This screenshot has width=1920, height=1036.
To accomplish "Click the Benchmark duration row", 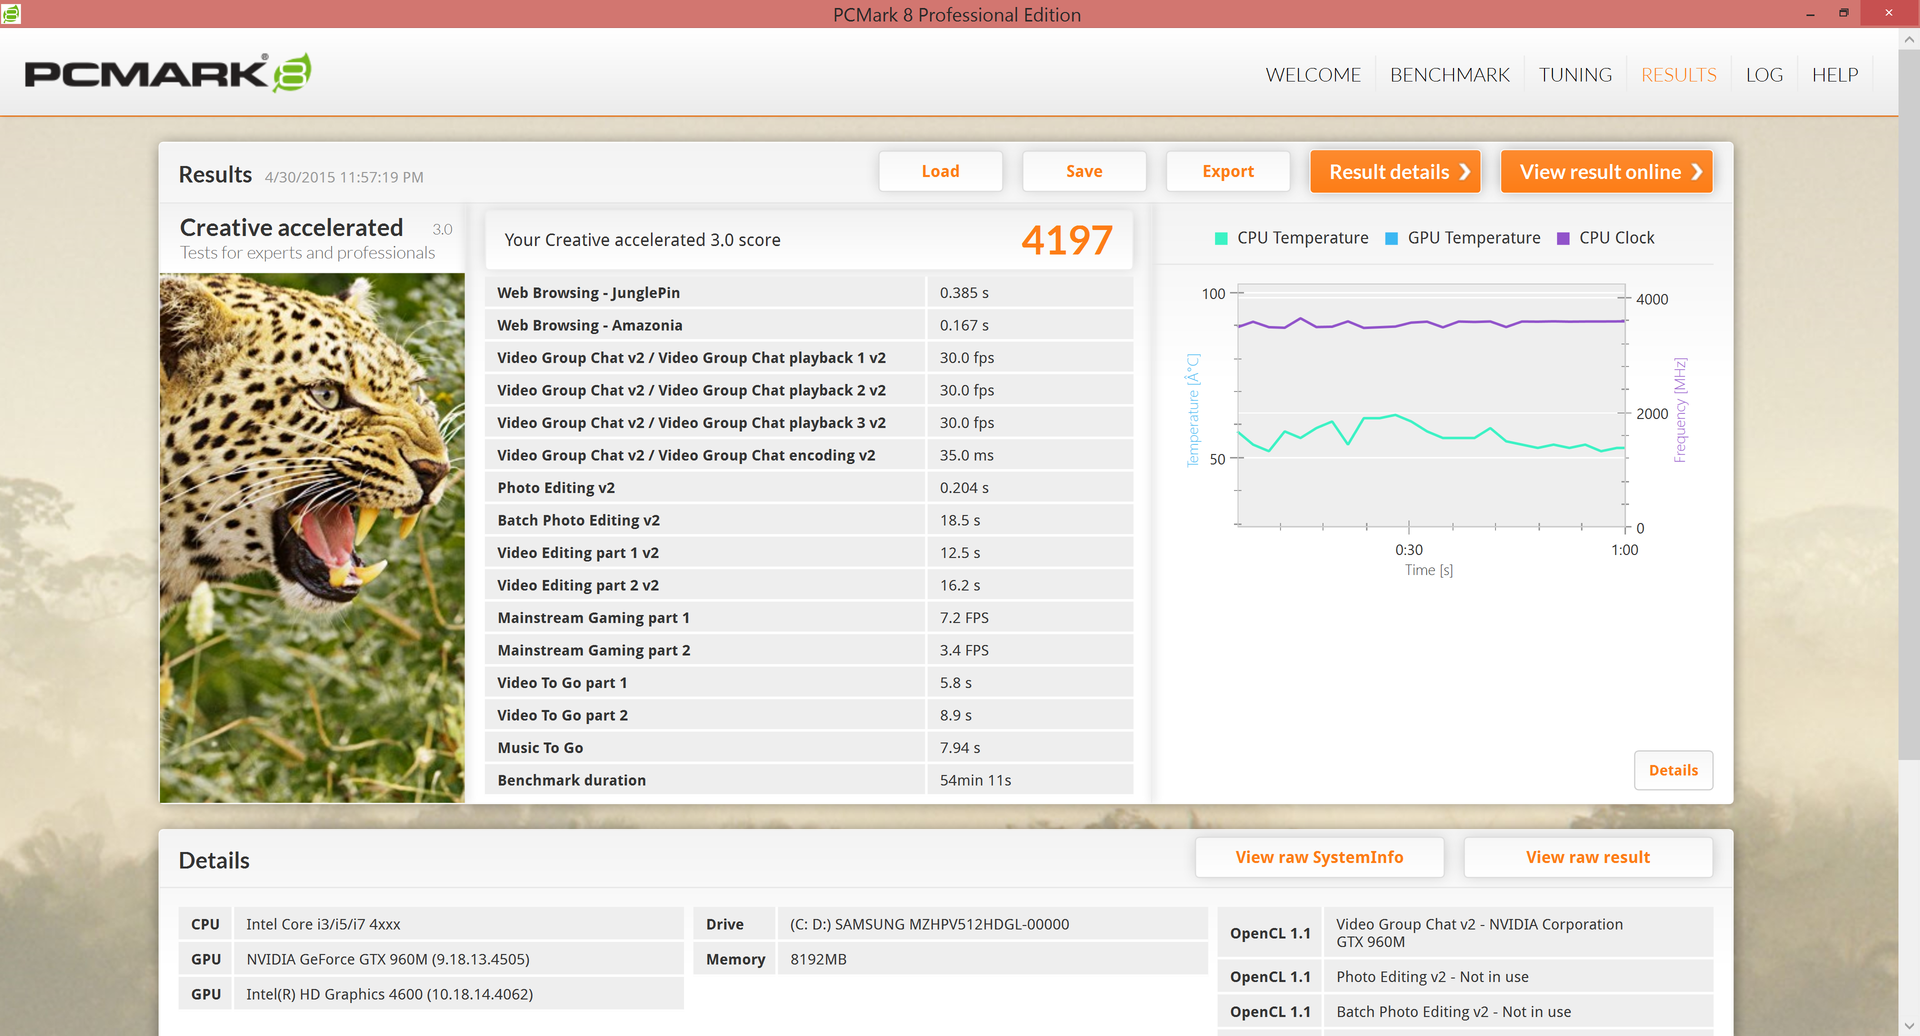I will pos(809,780).
